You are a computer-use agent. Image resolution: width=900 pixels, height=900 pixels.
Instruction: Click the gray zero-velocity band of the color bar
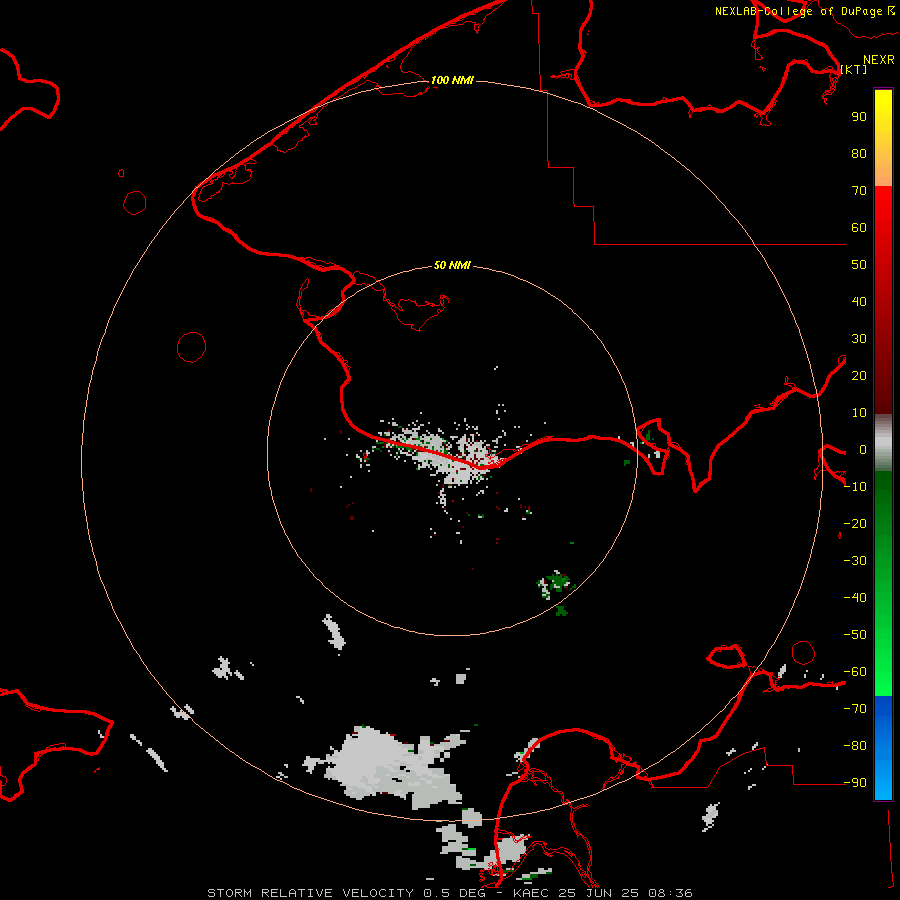883,443
